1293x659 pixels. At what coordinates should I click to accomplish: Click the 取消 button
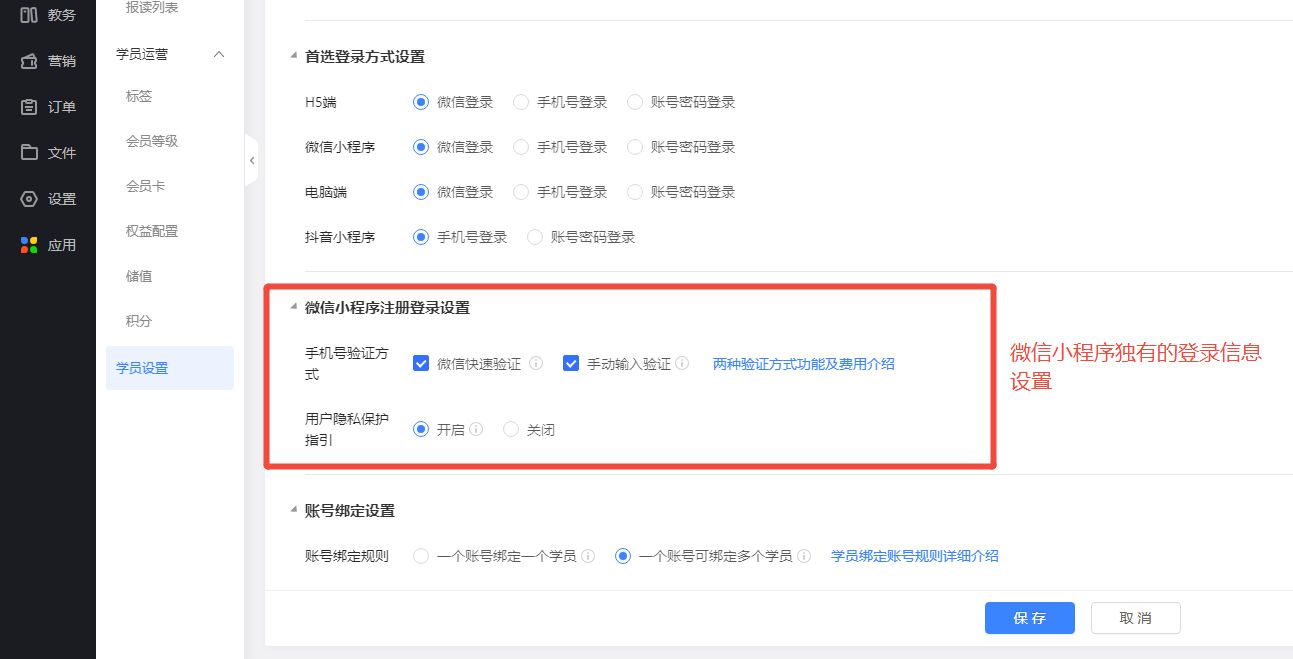[1135, 618]
